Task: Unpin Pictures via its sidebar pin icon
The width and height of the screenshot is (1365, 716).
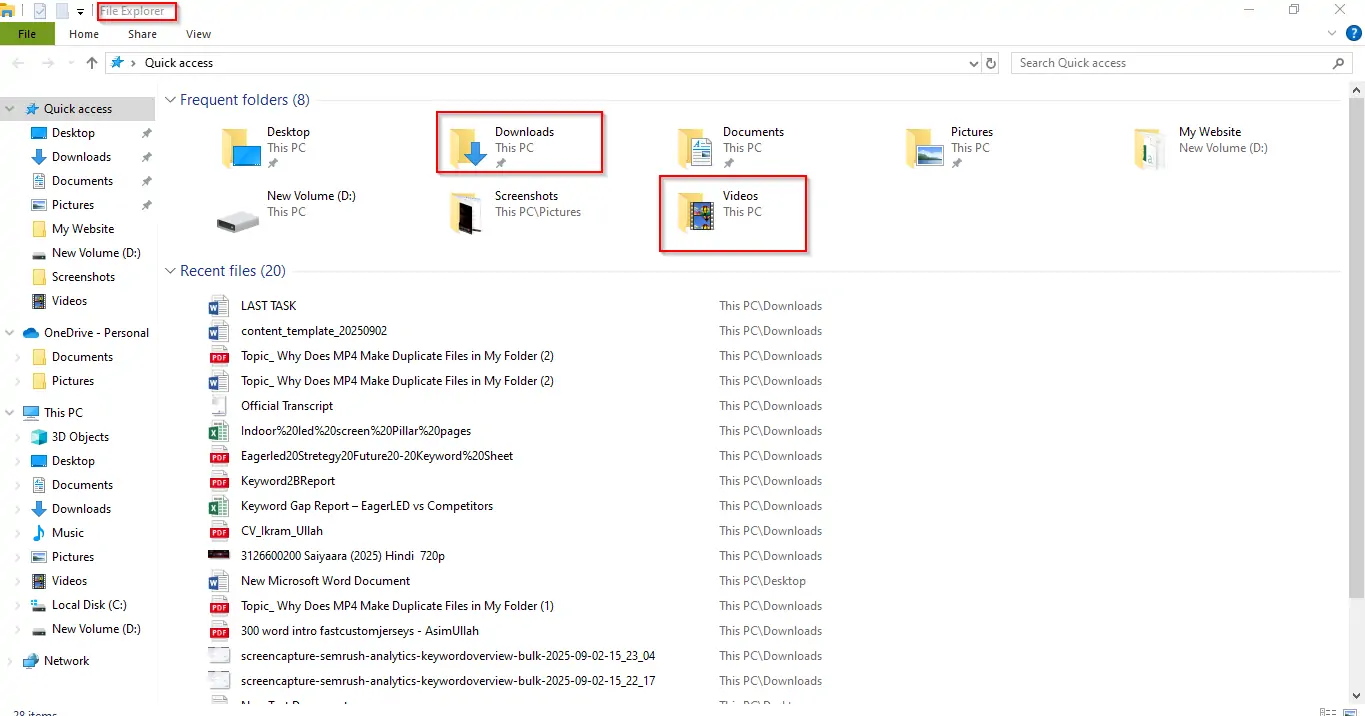Action: point(146,204)
